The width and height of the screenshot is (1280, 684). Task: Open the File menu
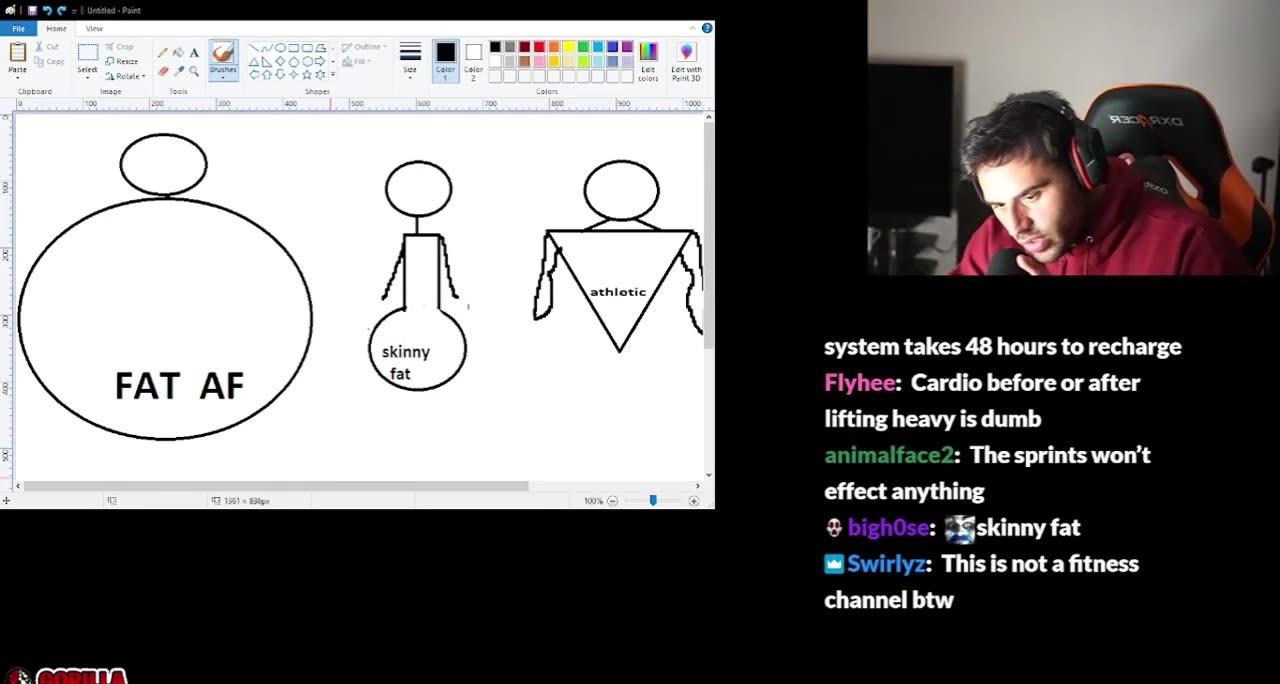click(18, 28)
